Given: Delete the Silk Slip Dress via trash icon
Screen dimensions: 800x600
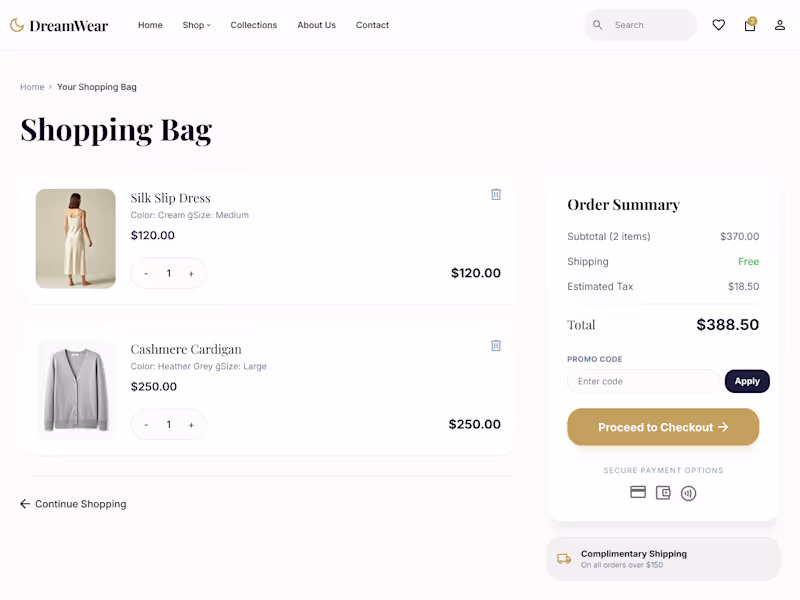Looking at the screenshot, I should 496,194.
